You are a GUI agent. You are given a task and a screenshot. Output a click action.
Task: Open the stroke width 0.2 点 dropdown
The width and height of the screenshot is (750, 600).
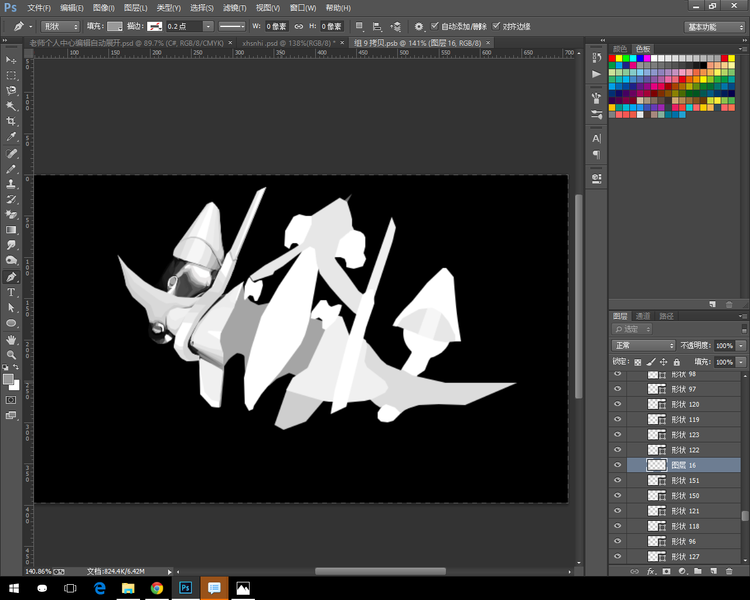[x=208, y=26]
